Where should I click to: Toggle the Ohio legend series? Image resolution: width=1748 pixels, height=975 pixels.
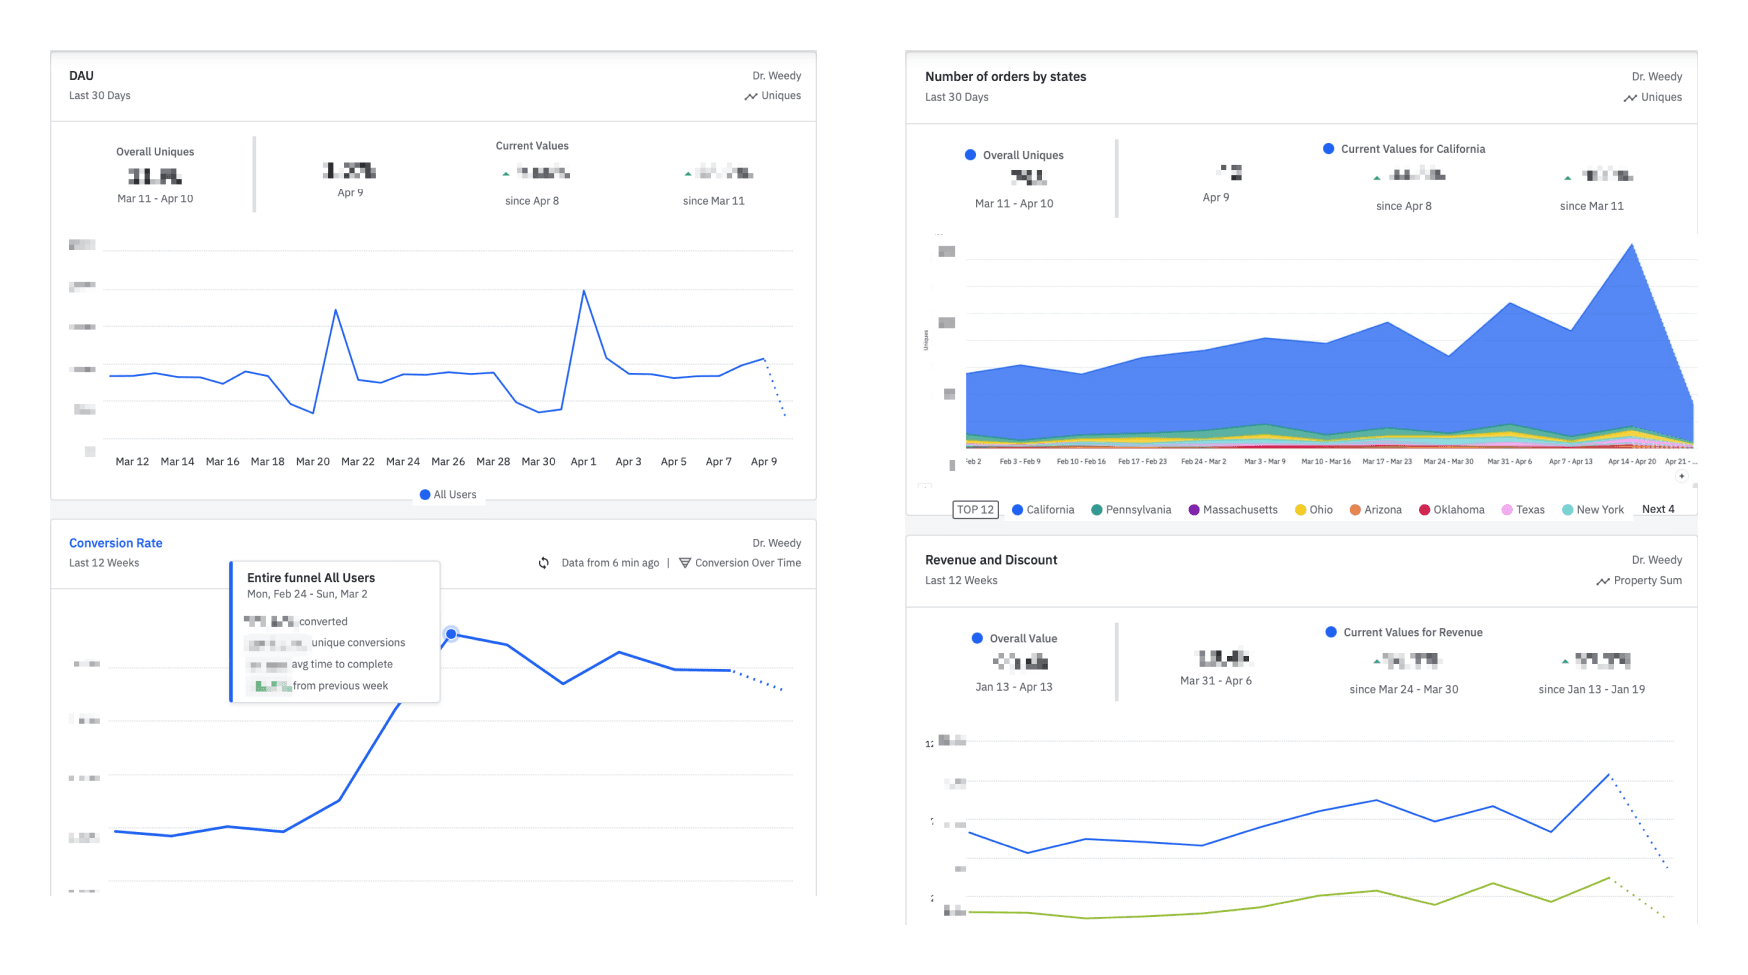pyautogui.click(x=1314, y=510)
